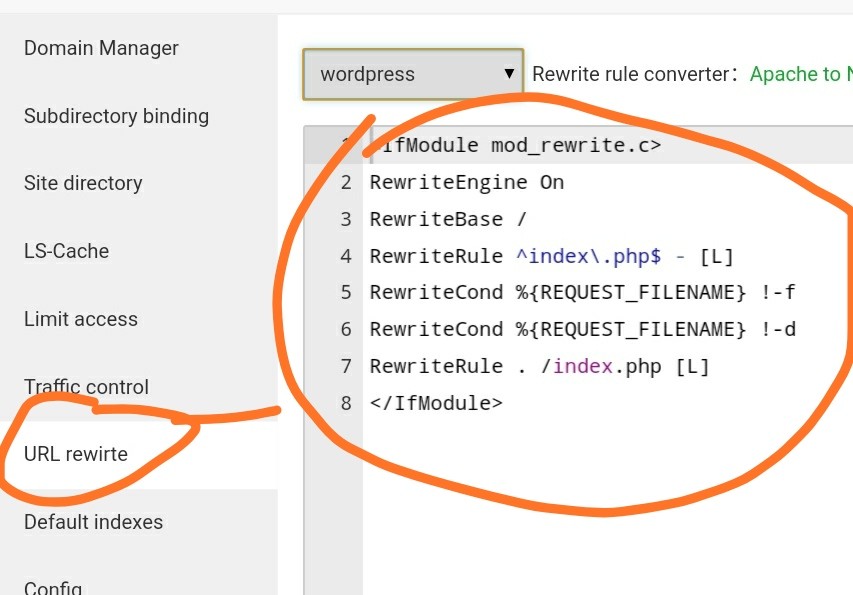Place cursor on the IfModule mod_rewrite.c line
Screen dimensions: 853x595
[x=520, y=145]
